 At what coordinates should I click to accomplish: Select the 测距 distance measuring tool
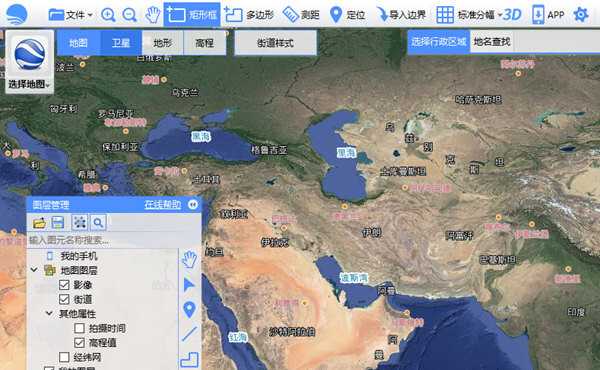[301, 15]
